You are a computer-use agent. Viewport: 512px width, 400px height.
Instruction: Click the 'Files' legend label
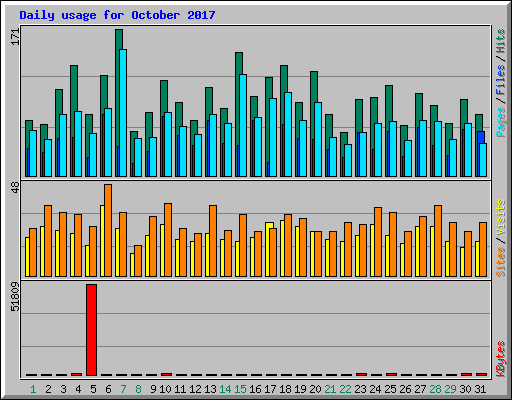(x=501, y=80)
